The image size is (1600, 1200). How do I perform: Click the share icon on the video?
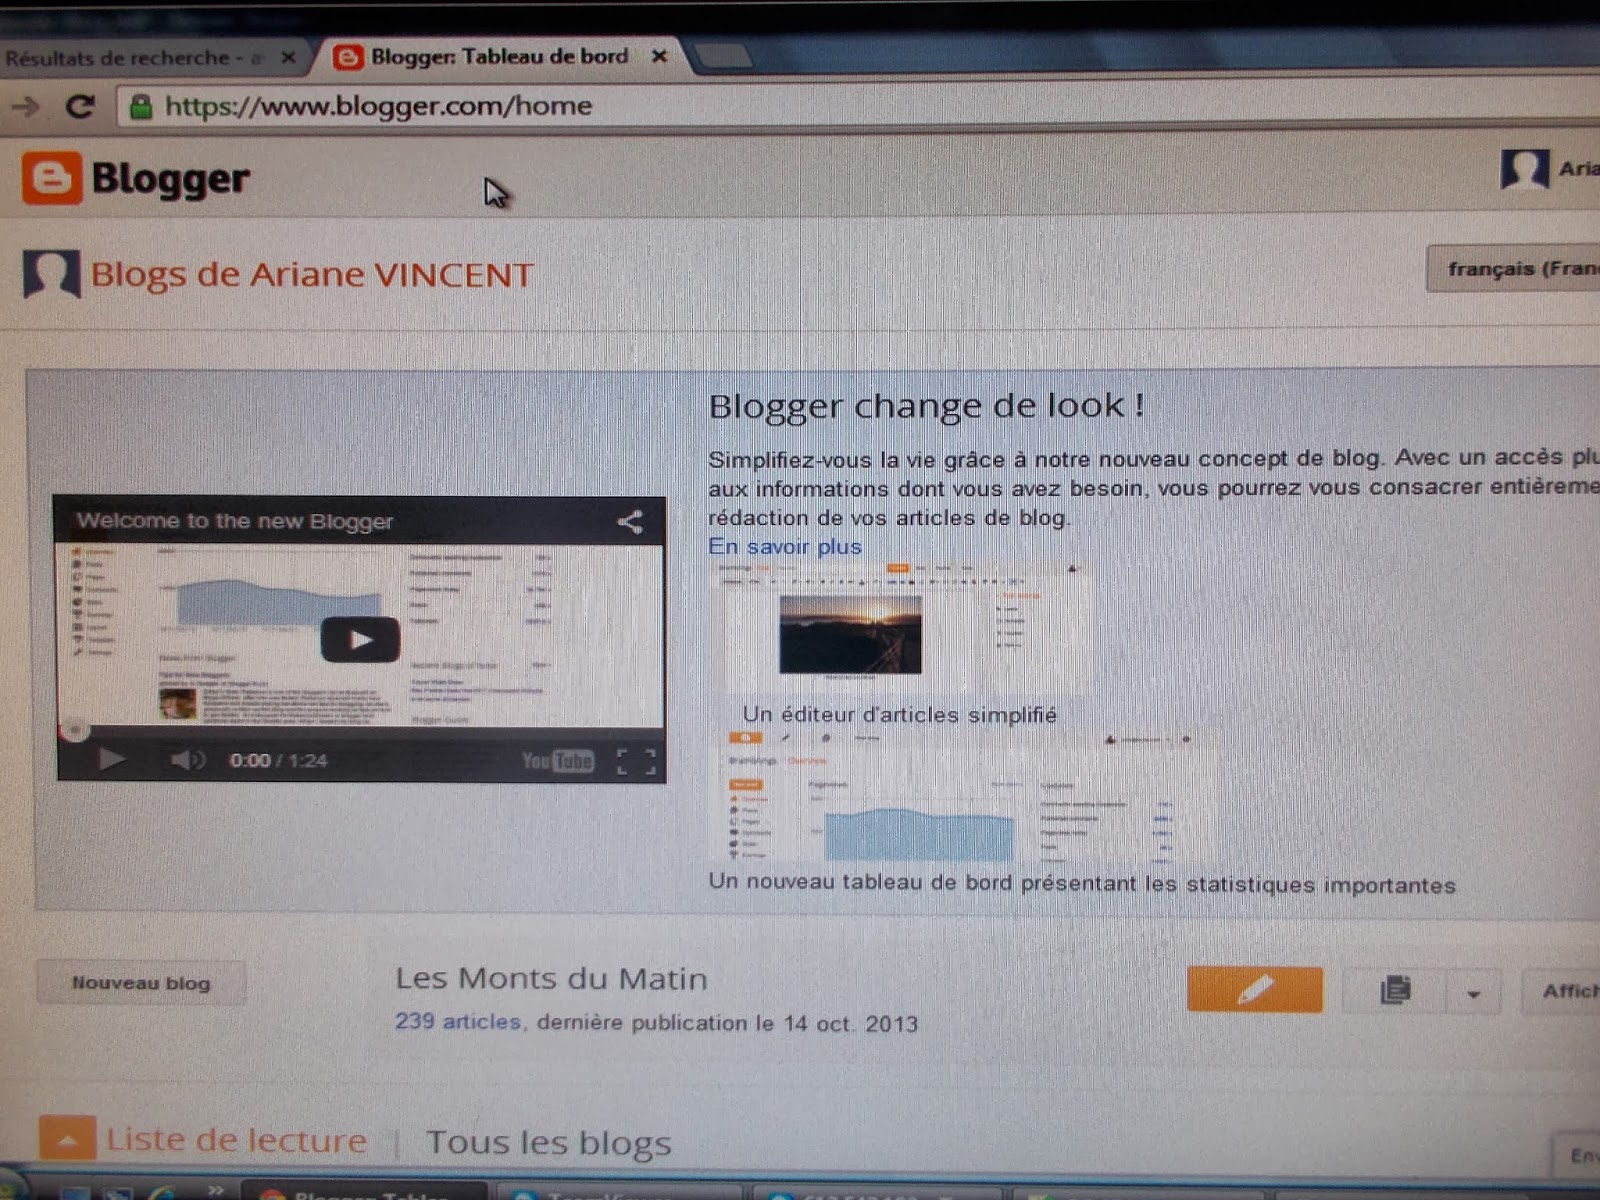tap(629, 521)
